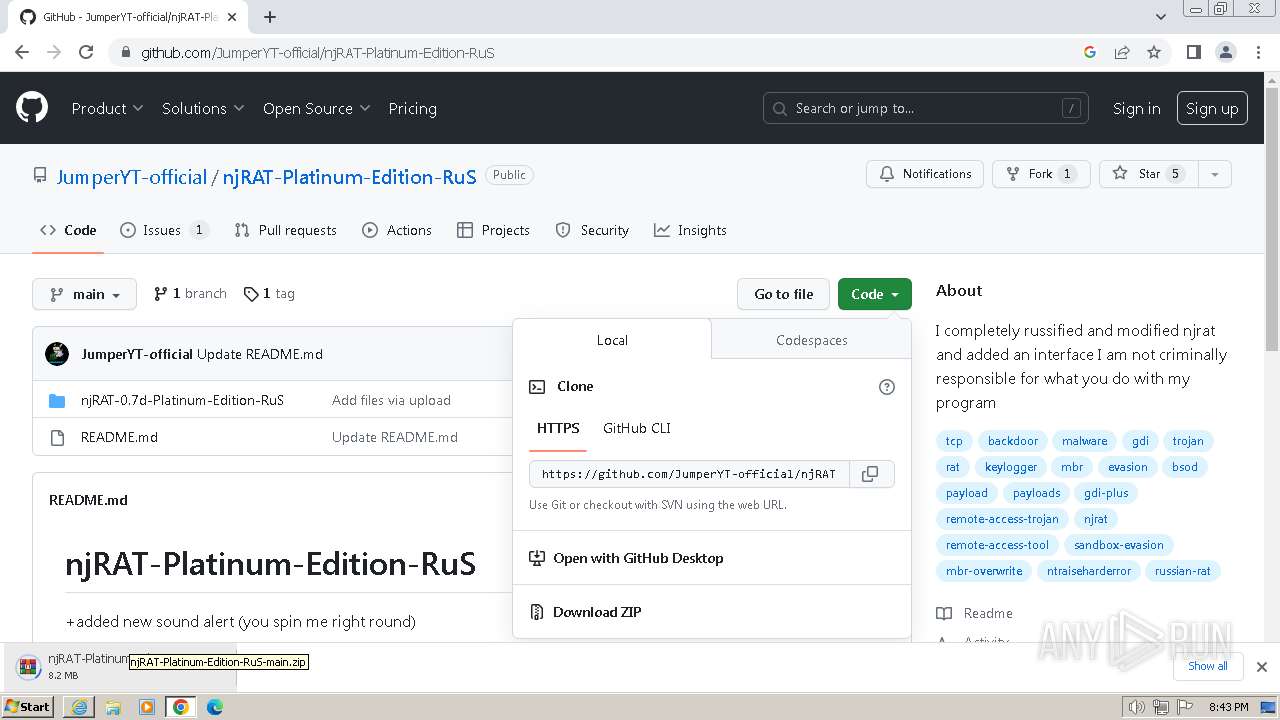Open the main branch dropdown
Screen dimensions: 1280x720
(x=85, y=294)
